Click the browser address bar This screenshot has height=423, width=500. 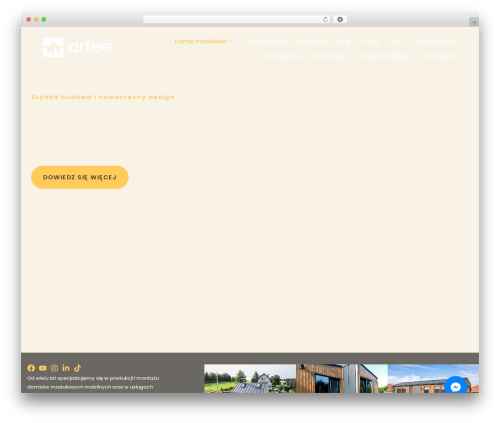[236, 19]
